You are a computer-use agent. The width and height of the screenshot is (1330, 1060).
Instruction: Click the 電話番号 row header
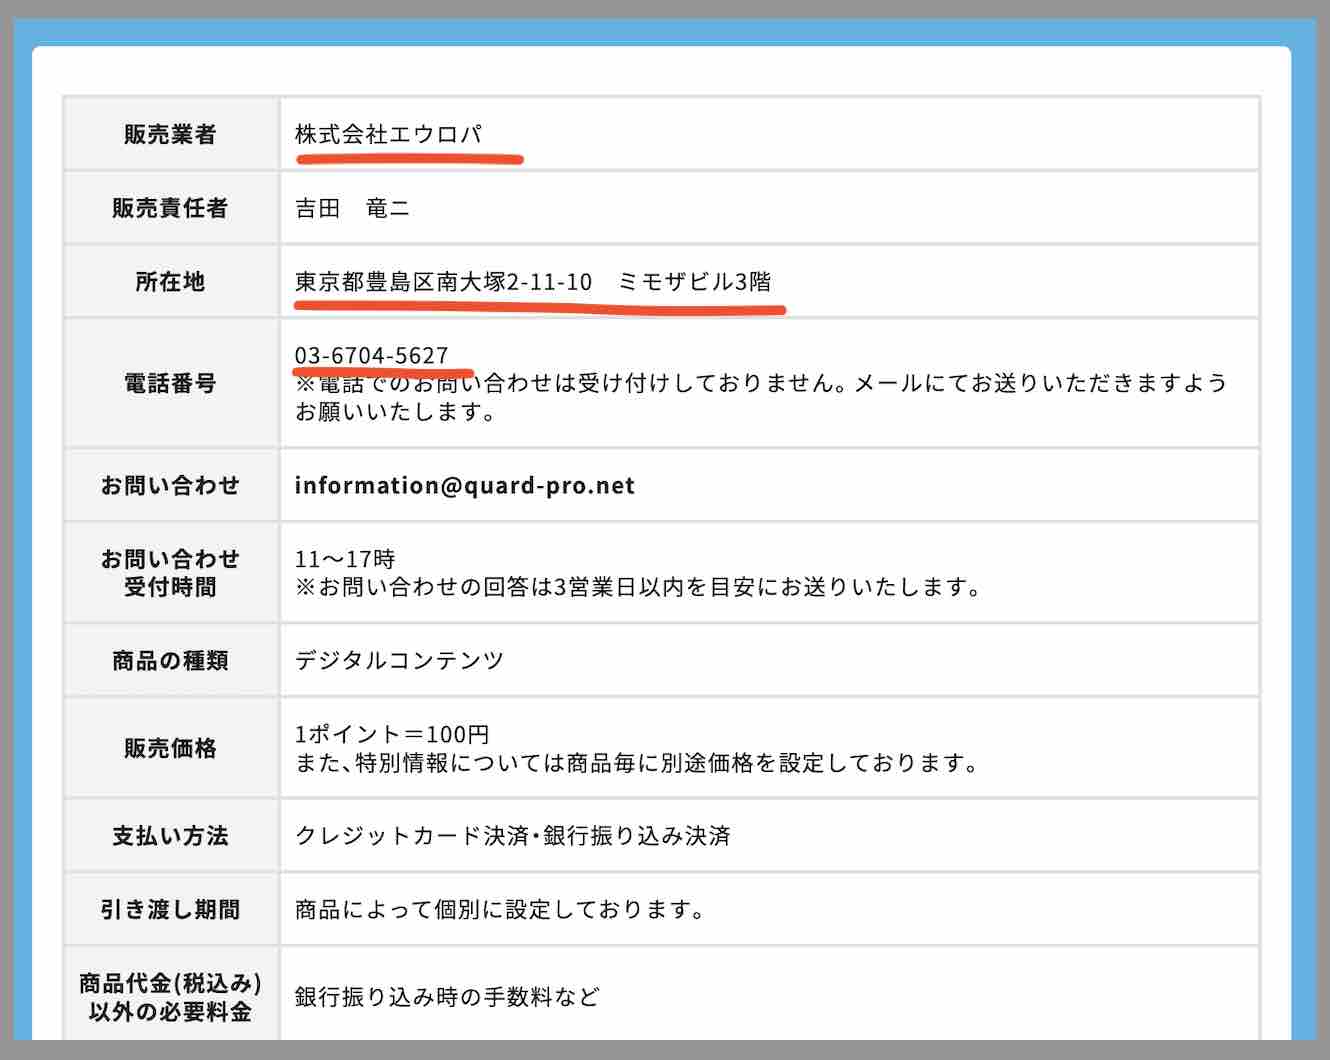(170, 383)
